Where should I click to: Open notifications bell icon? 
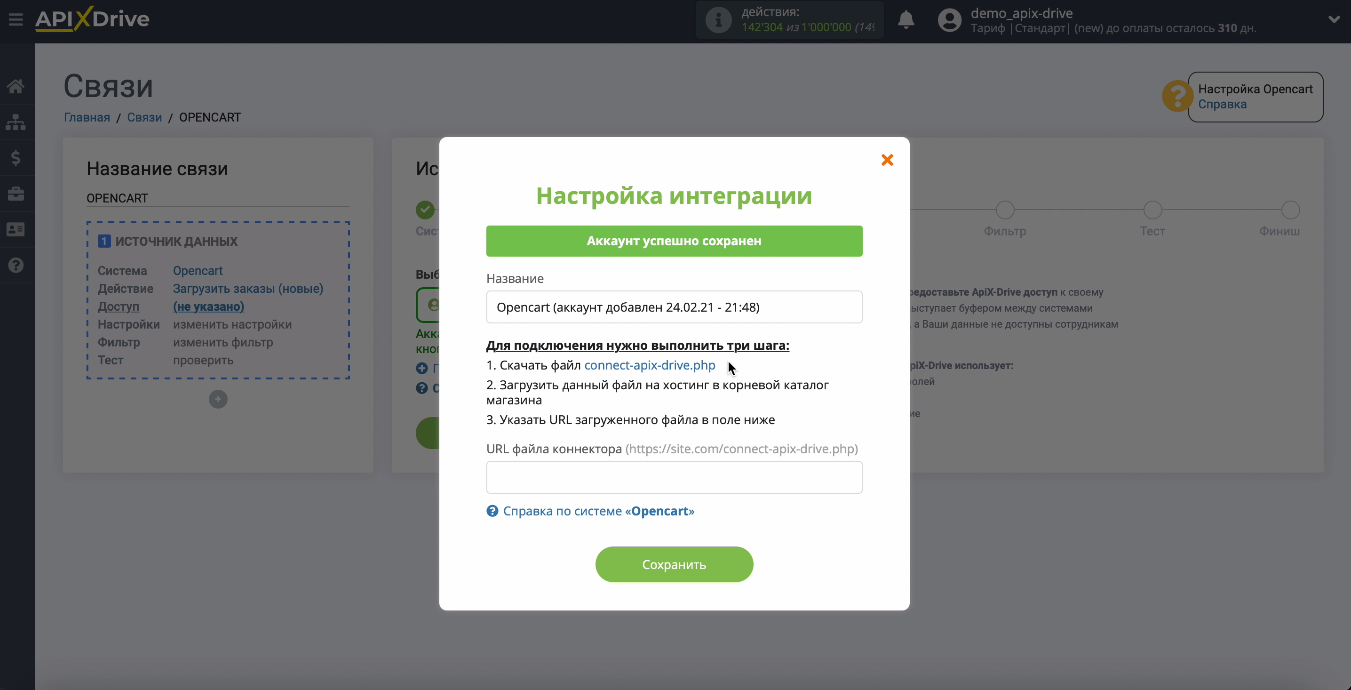(907, 20)
